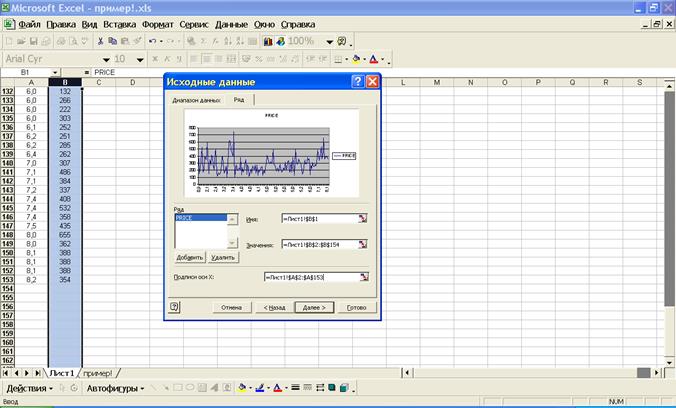Open the Вставка menu
Image resolution: width=676 pixels, height=408 pixels.
click(x=119, y=25)
